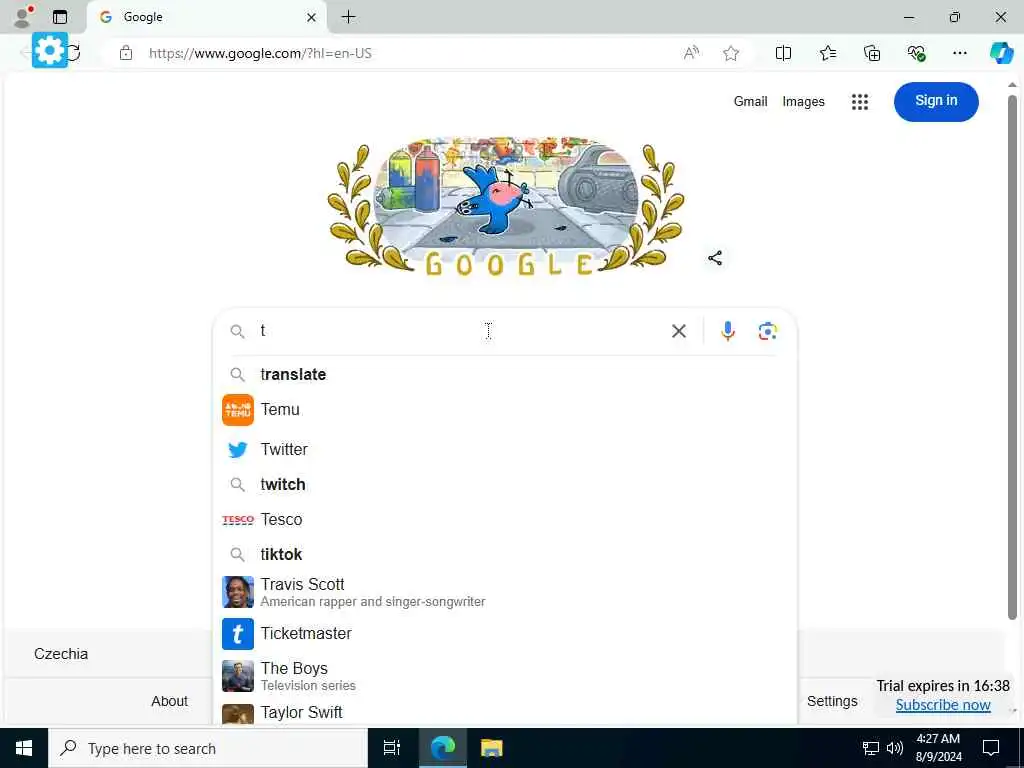Click the site lock icon in the address bar

tap(126, 54)
